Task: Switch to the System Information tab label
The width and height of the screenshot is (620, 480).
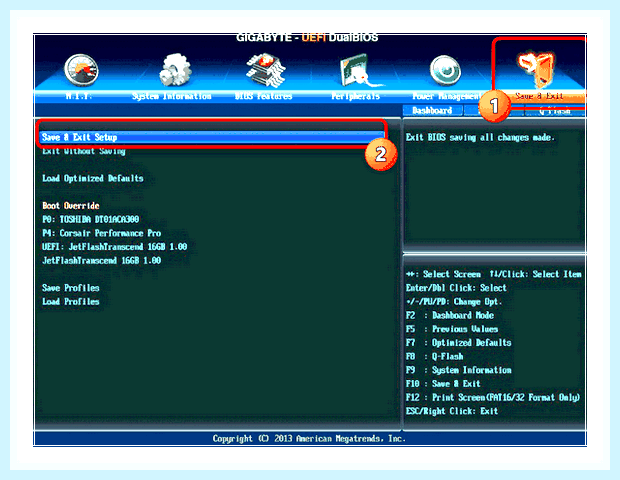Action: coord(172,96)
